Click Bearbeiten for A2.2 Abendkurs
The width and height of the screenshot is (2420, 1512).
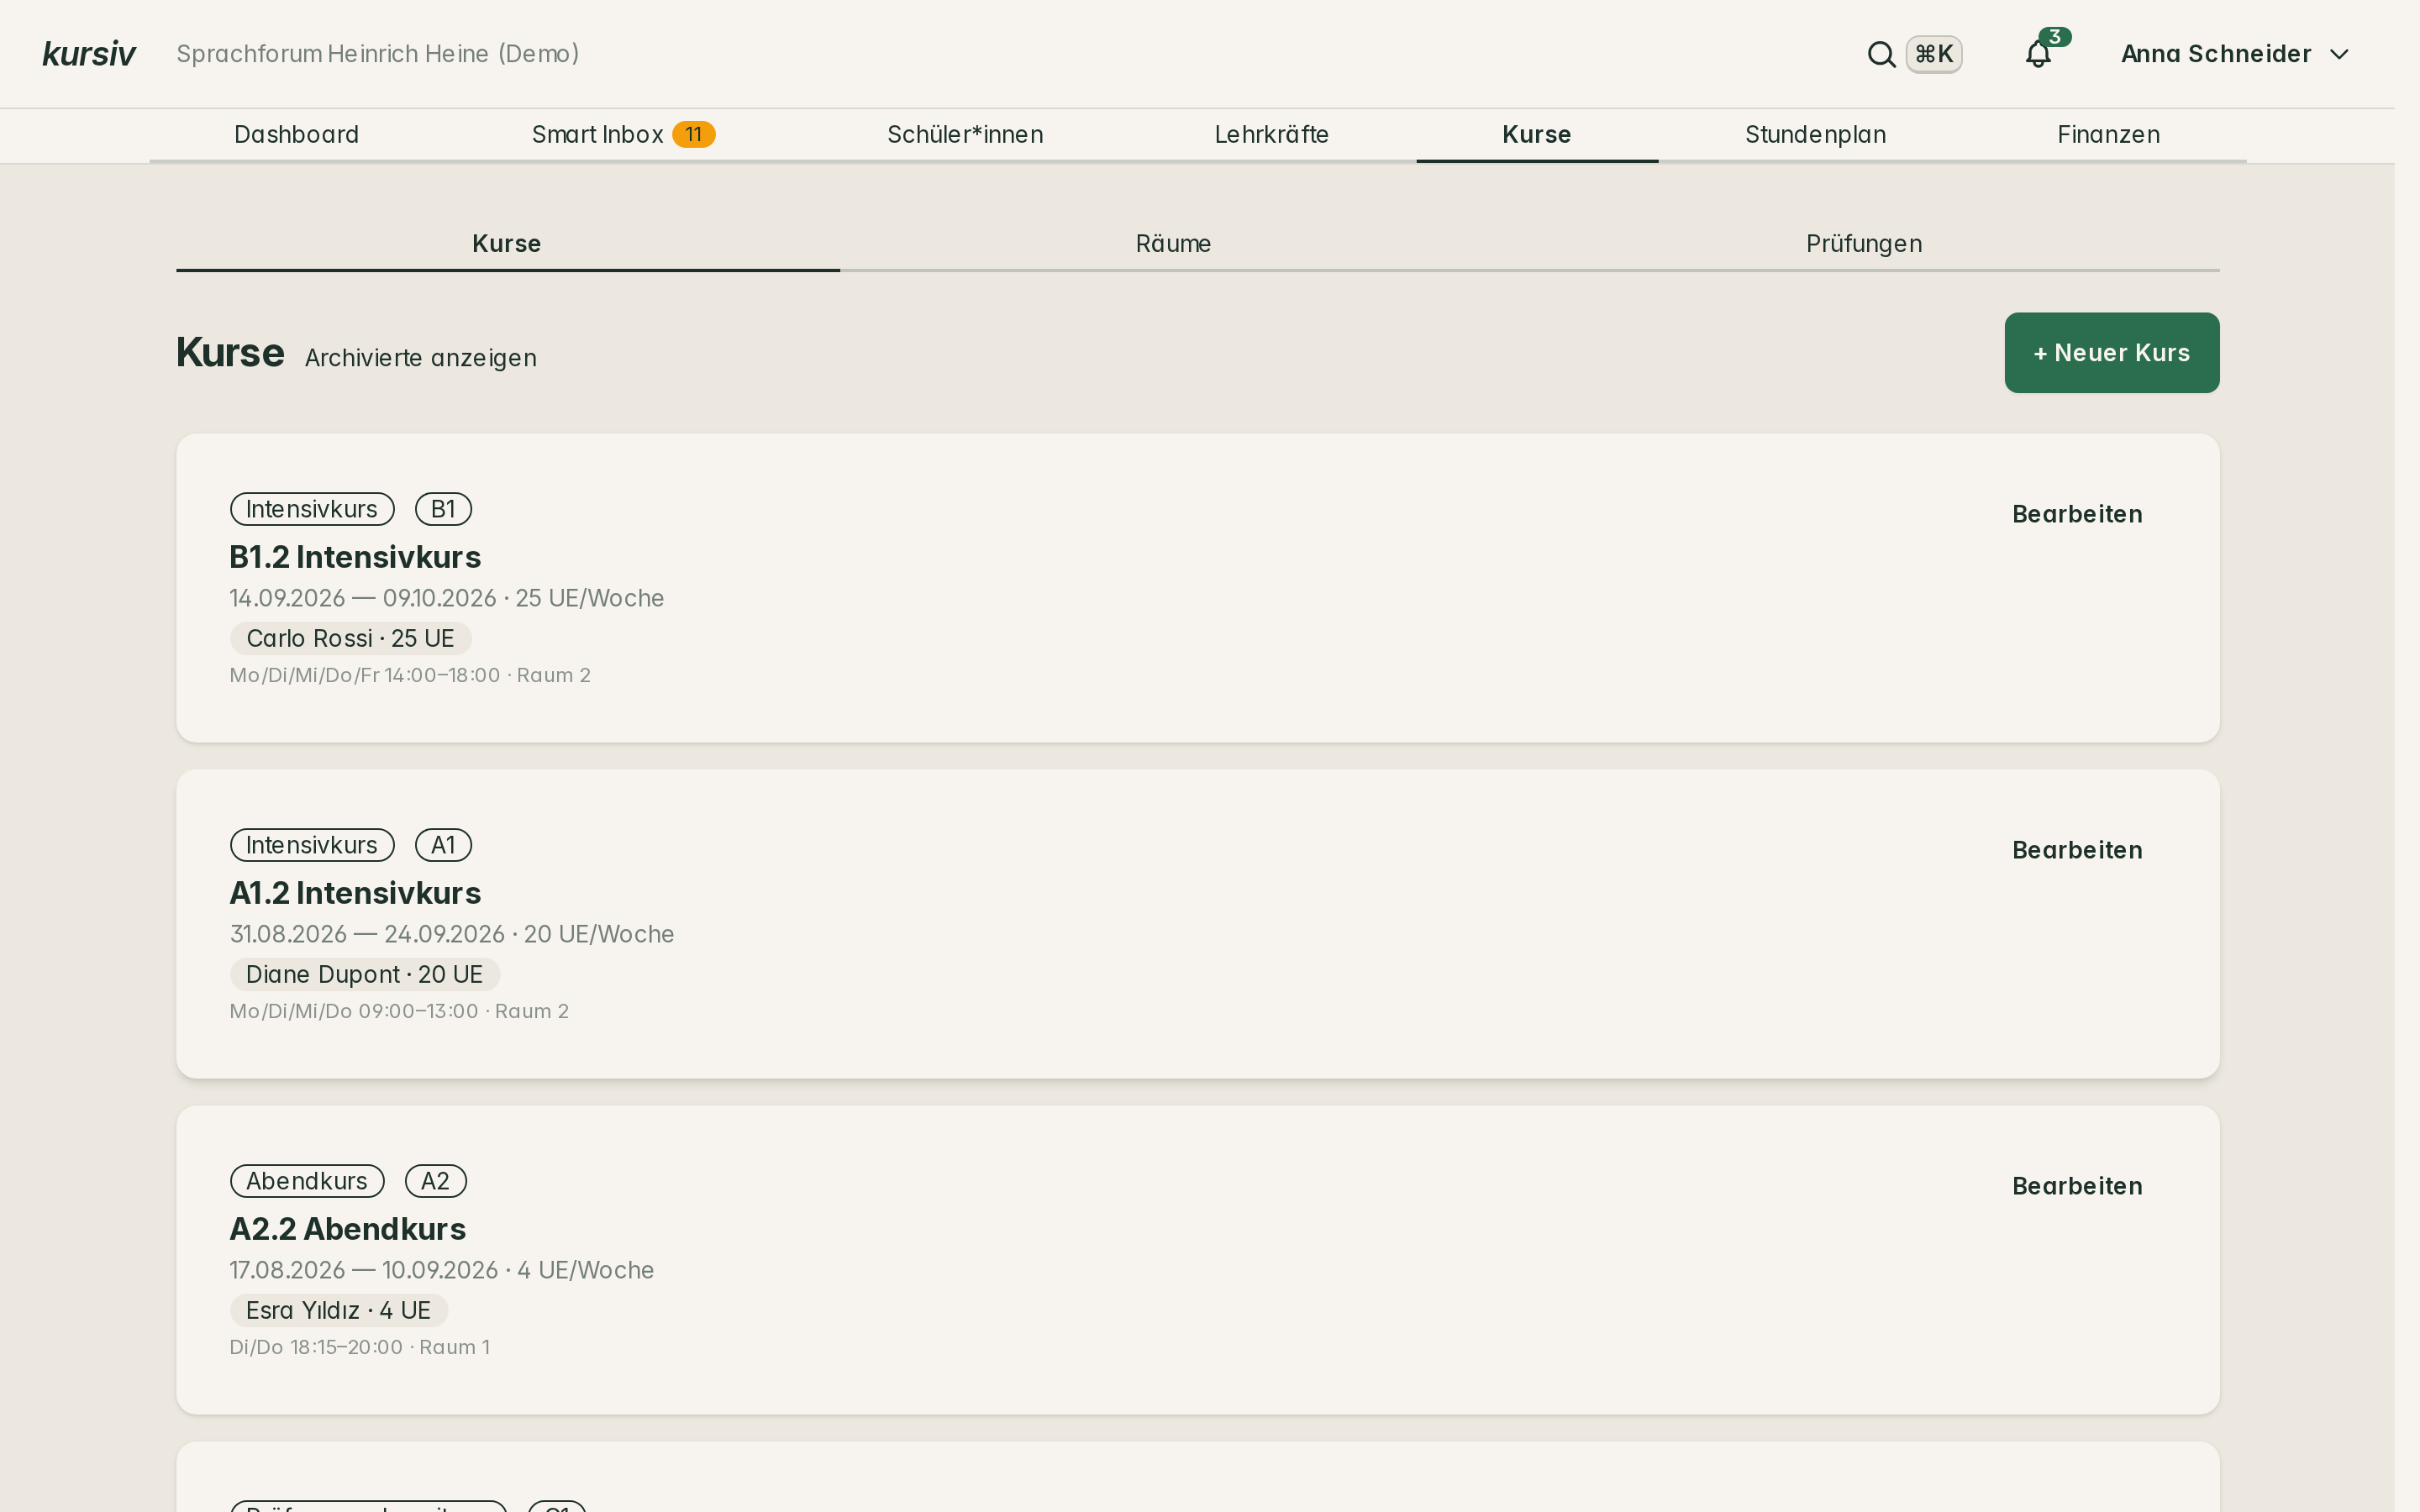[2077, 1186]
